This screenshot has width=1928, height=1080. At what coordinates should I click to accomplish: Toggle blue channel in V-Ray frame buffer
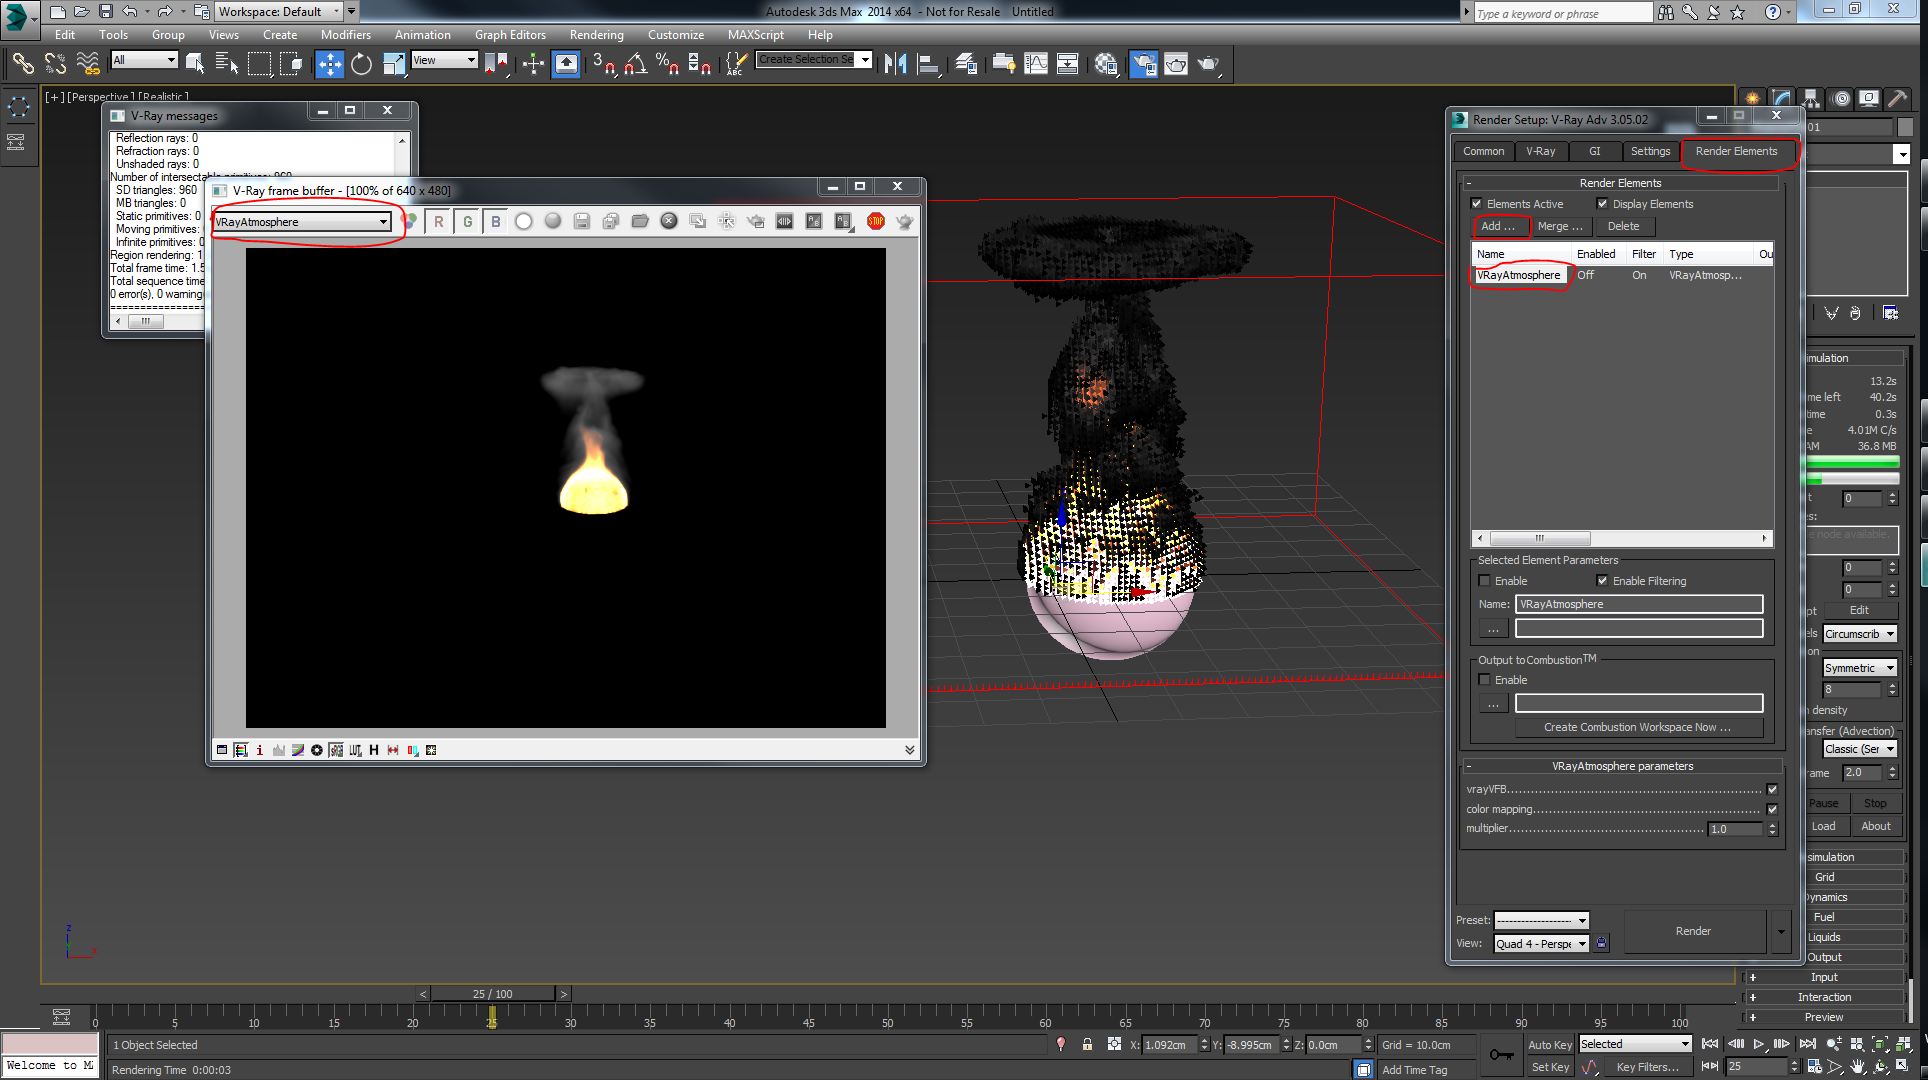pyautogui.click(x=496, y=222)
